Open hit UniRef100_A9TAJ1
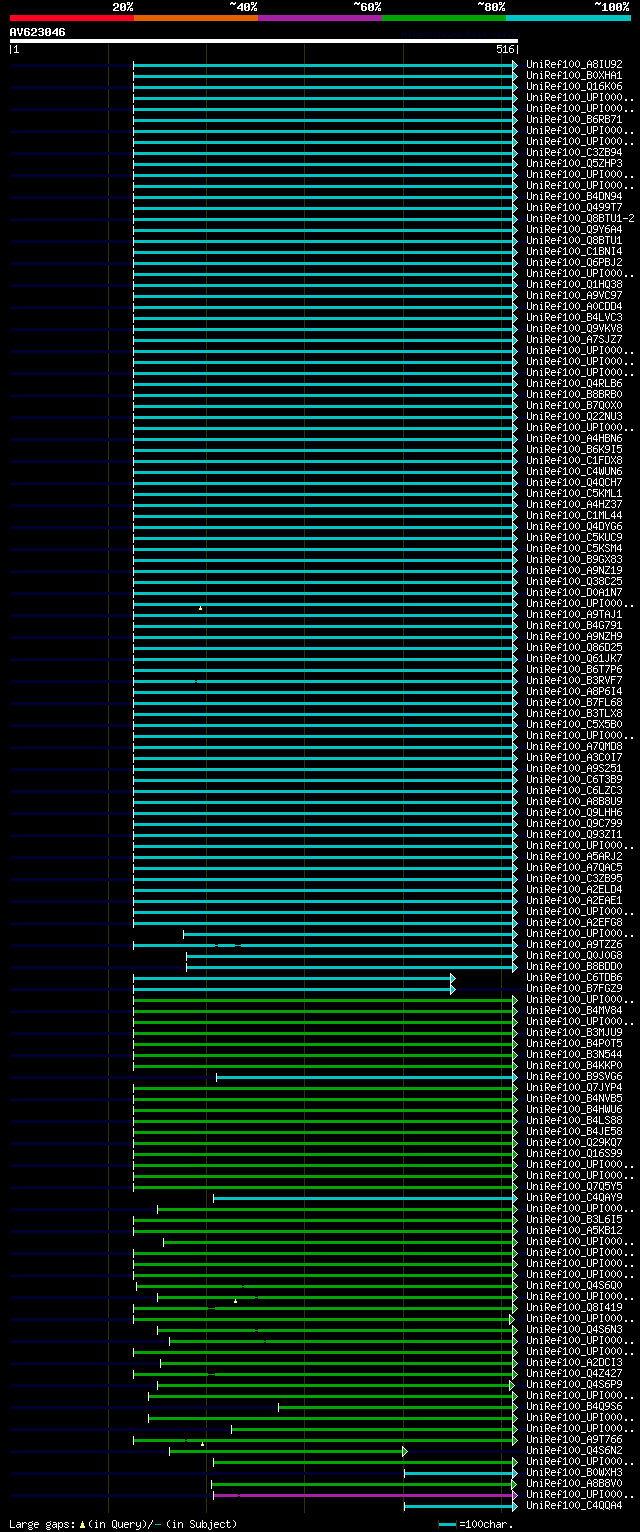The width and height of the screenshot is (640, 1532). click(574, 614)
